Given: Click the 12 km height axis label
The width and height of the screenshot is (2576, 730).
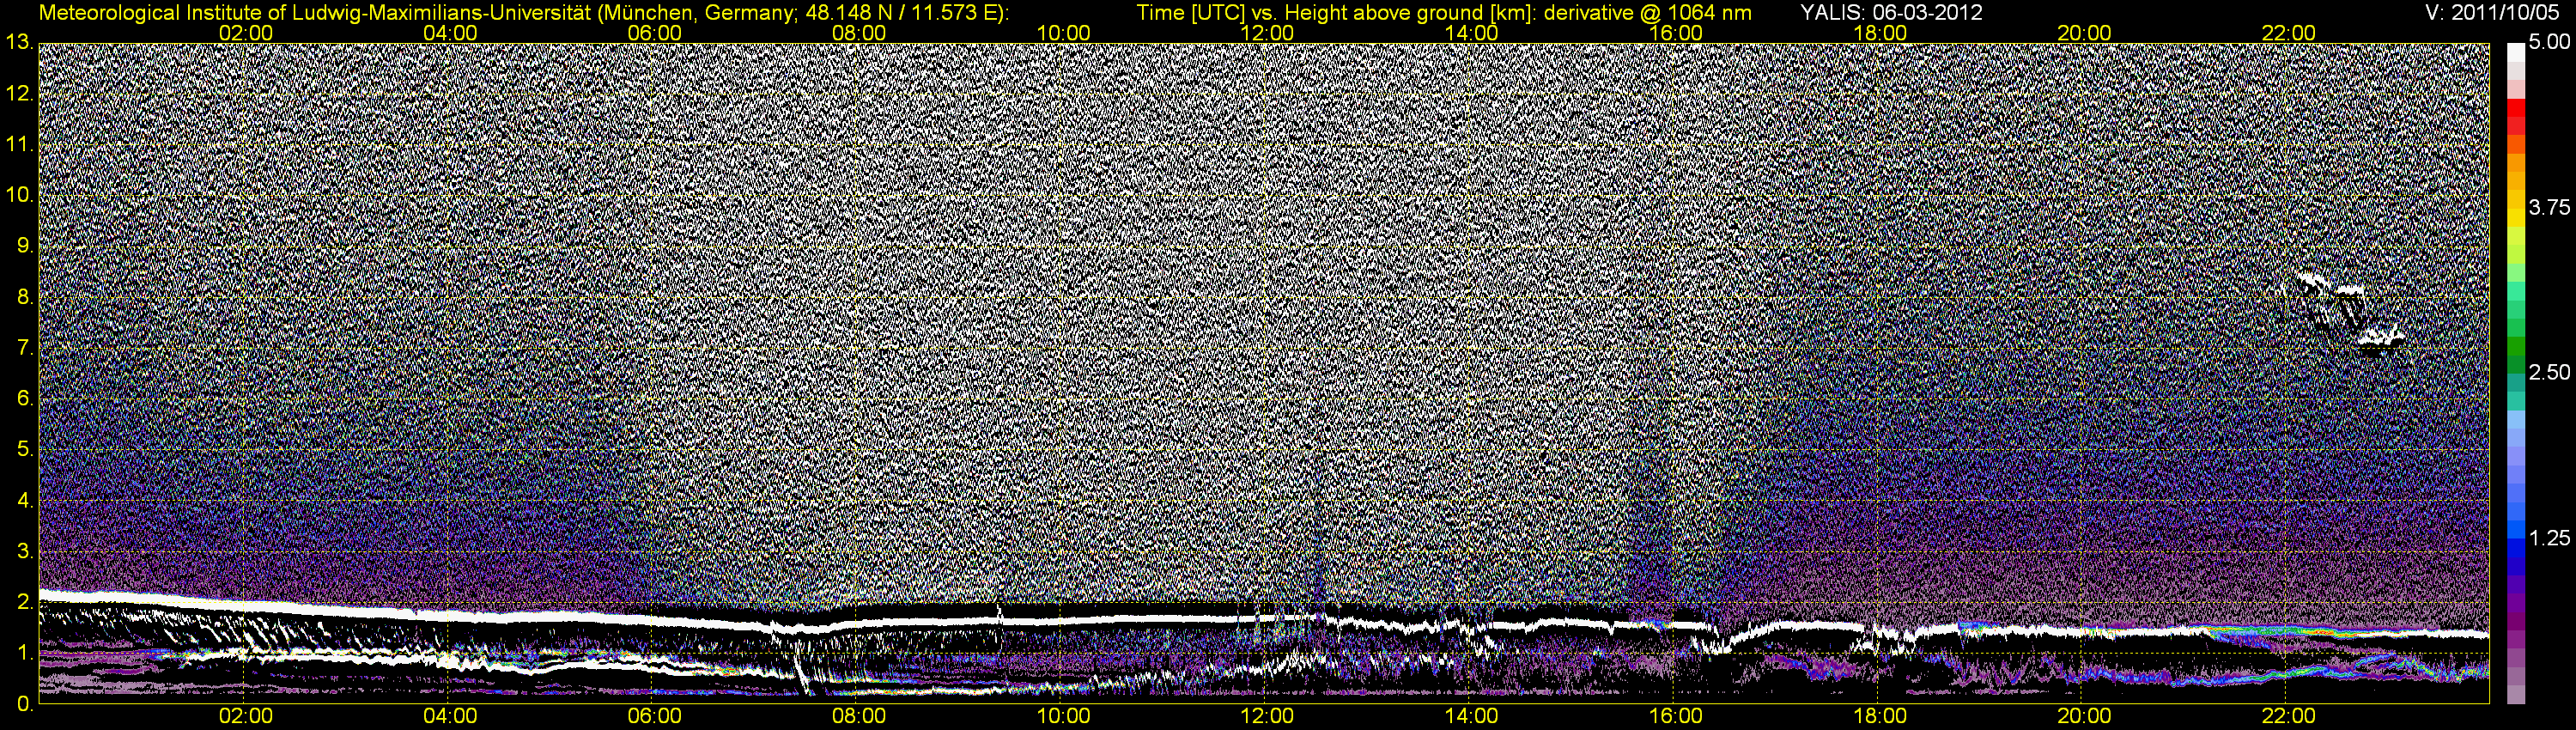Looking at the screenshot, I should pos(19,94).
